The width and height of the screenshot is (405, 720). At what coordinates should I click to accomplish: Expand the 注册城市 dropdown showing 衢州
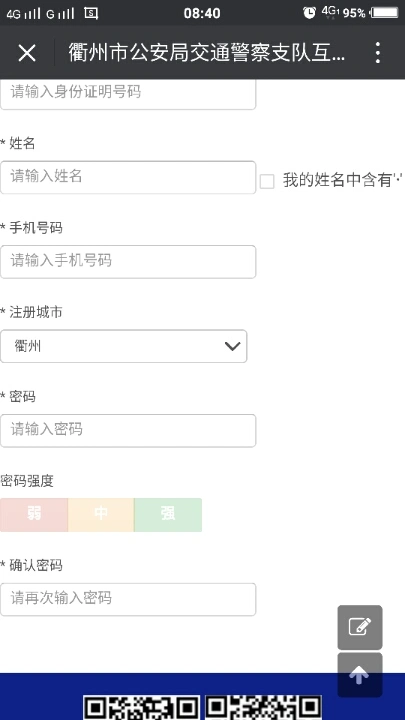point(124,346)
